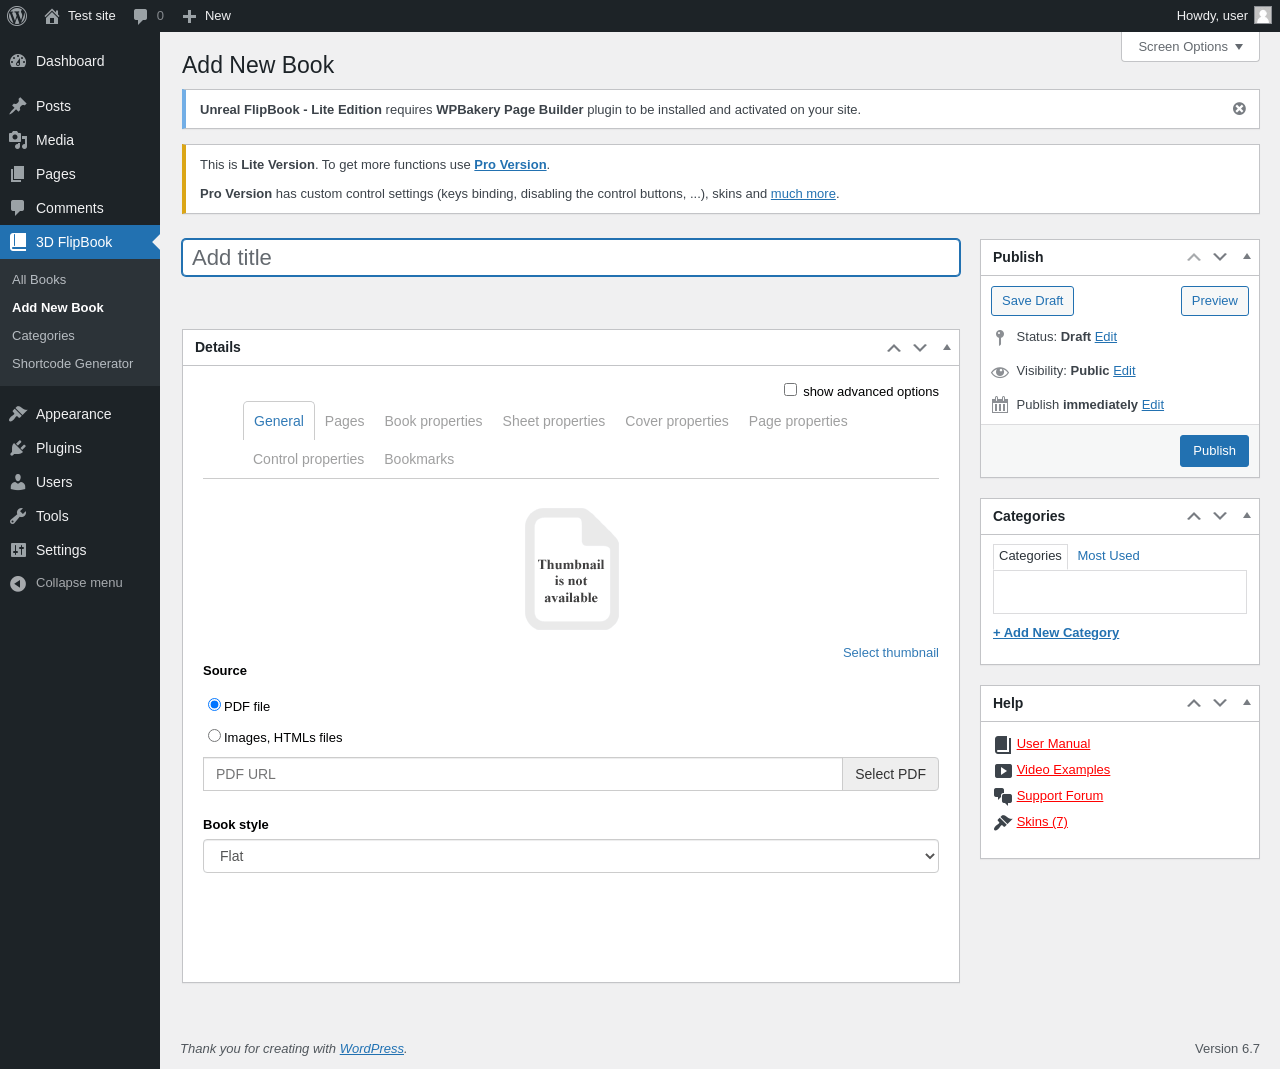Click into the Add title field
The width and height of the screenshot is (1280, 1069).
(x=570, y=258)
